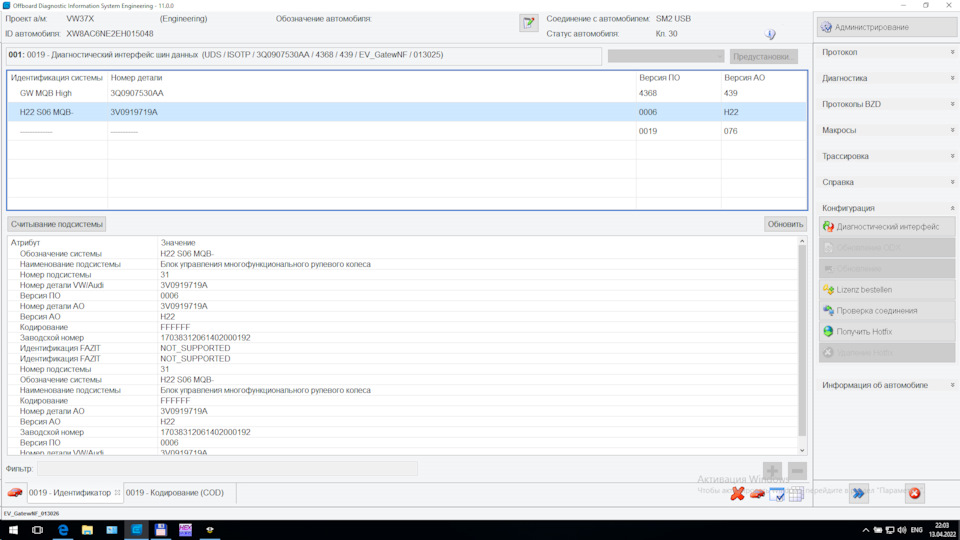
Task: Close the 0019 - Идентификатор tab
Action: pos(118,493)
